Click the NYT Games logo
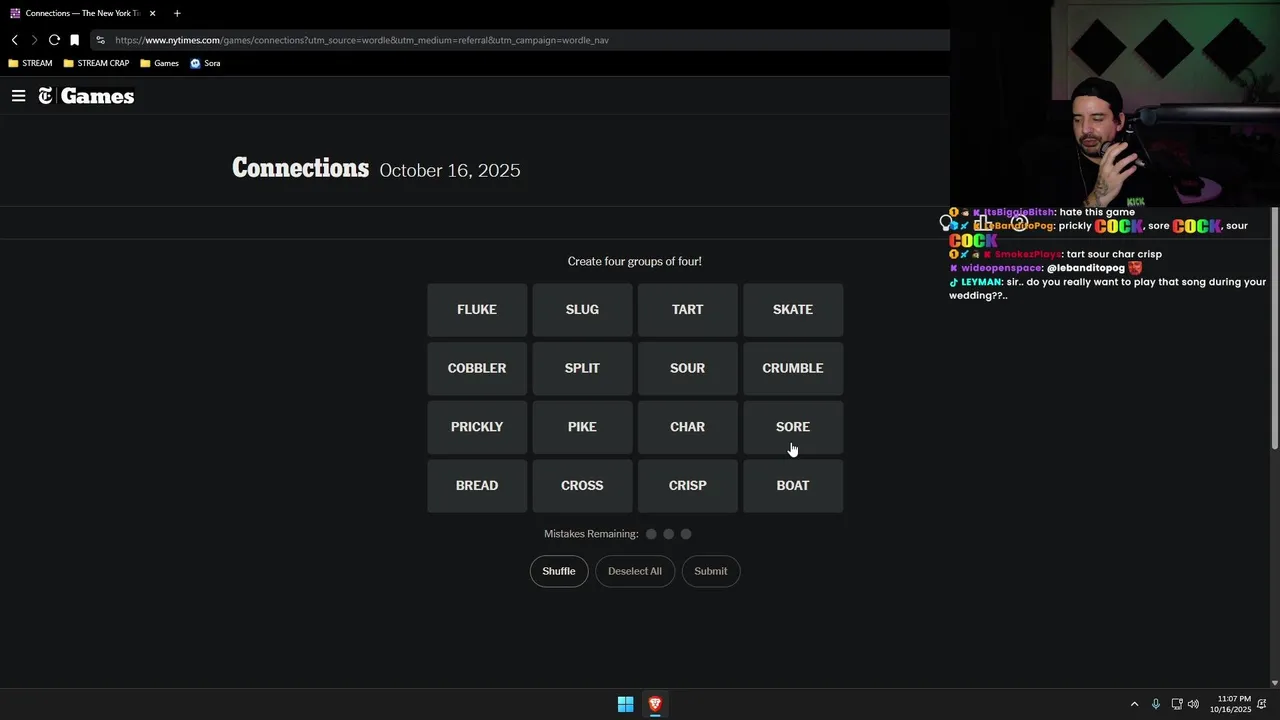The height and width of the screenshot is (720, 1280). pyautogui.click(x=86, y=96)
